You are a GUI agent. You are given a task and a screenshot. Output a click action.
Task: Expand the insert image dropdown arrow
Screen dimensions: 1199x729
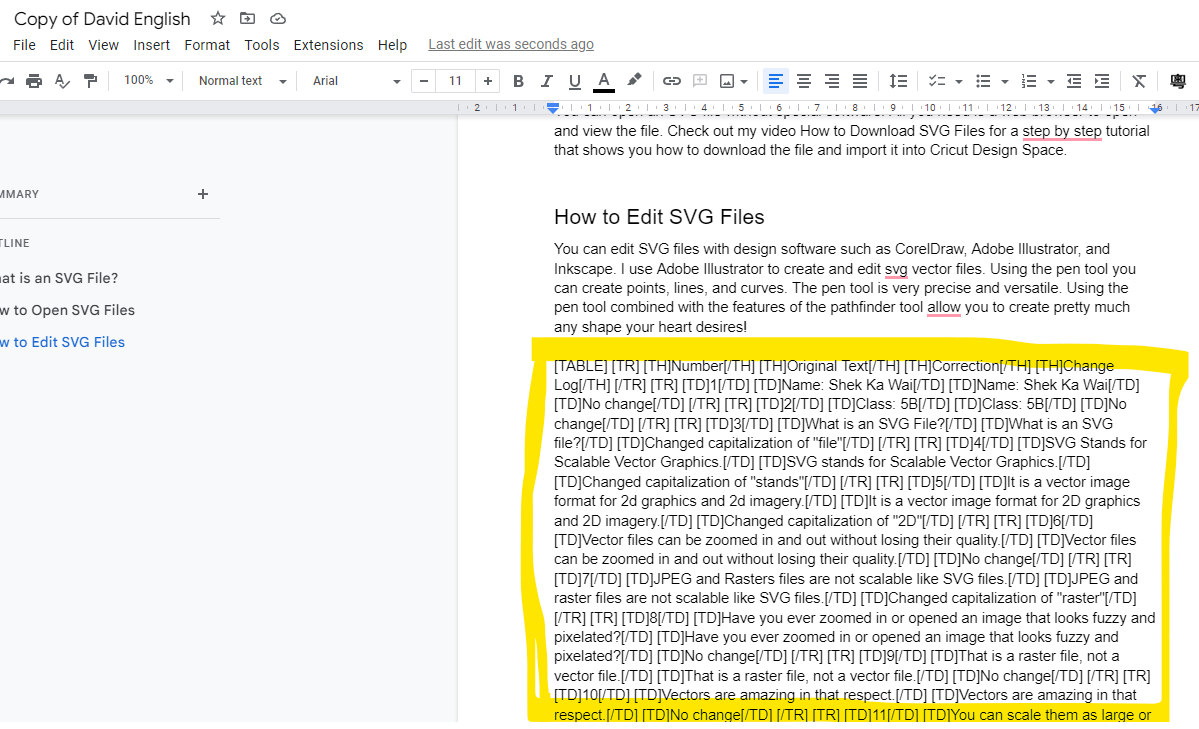[744, 81]
